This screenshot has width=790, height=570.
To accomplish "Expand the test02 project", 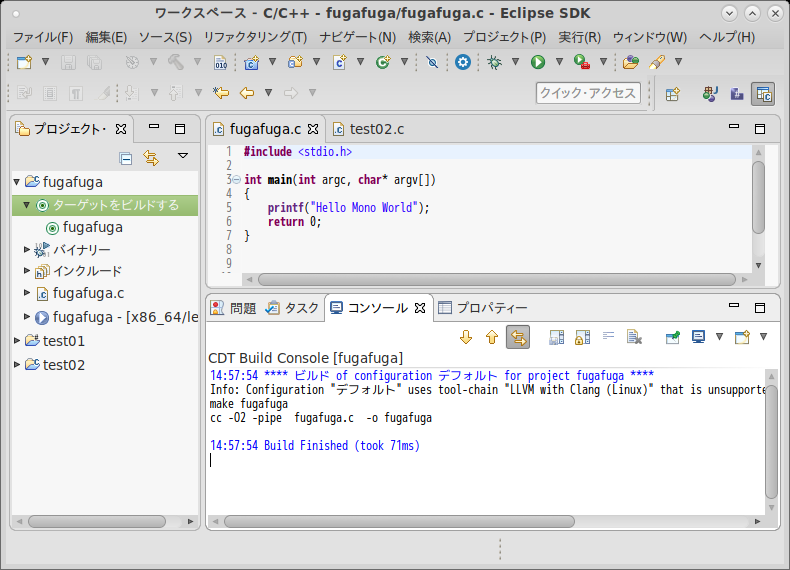I will (x=17, y=364).
